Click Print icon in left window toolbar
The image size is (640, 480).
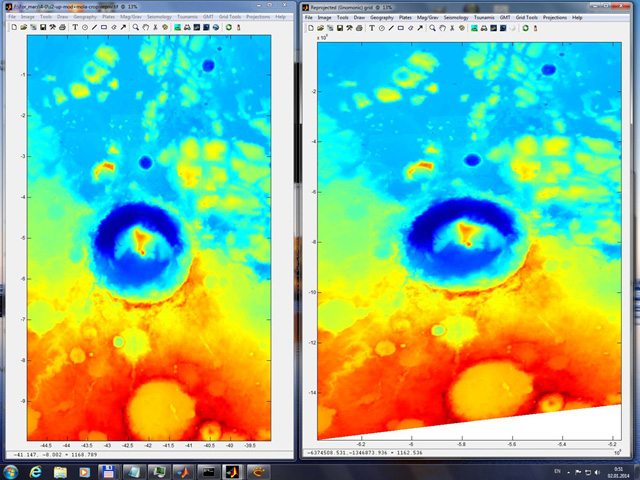tap(62, 27)
